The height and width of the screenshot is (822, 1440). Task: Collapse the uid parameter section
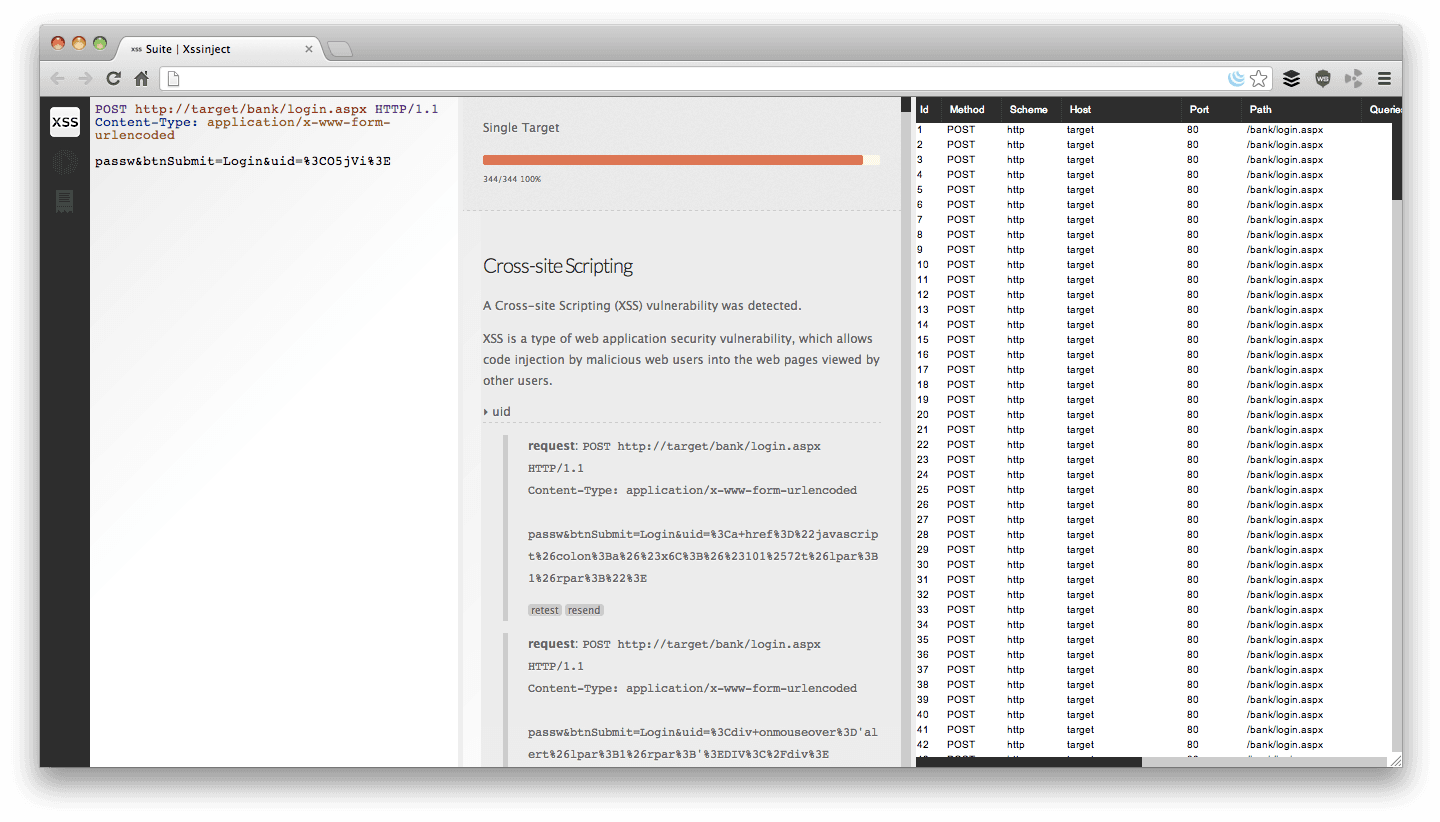click(497, 411)
